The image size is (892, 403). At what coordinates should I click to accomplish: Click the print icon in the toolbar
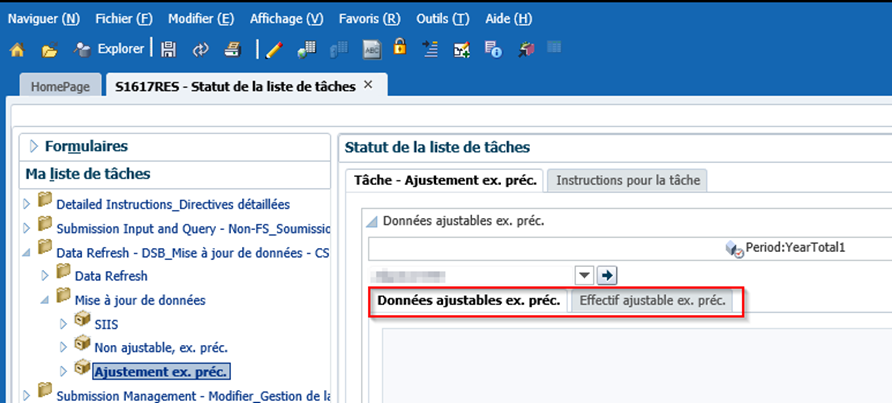[231, 49]
